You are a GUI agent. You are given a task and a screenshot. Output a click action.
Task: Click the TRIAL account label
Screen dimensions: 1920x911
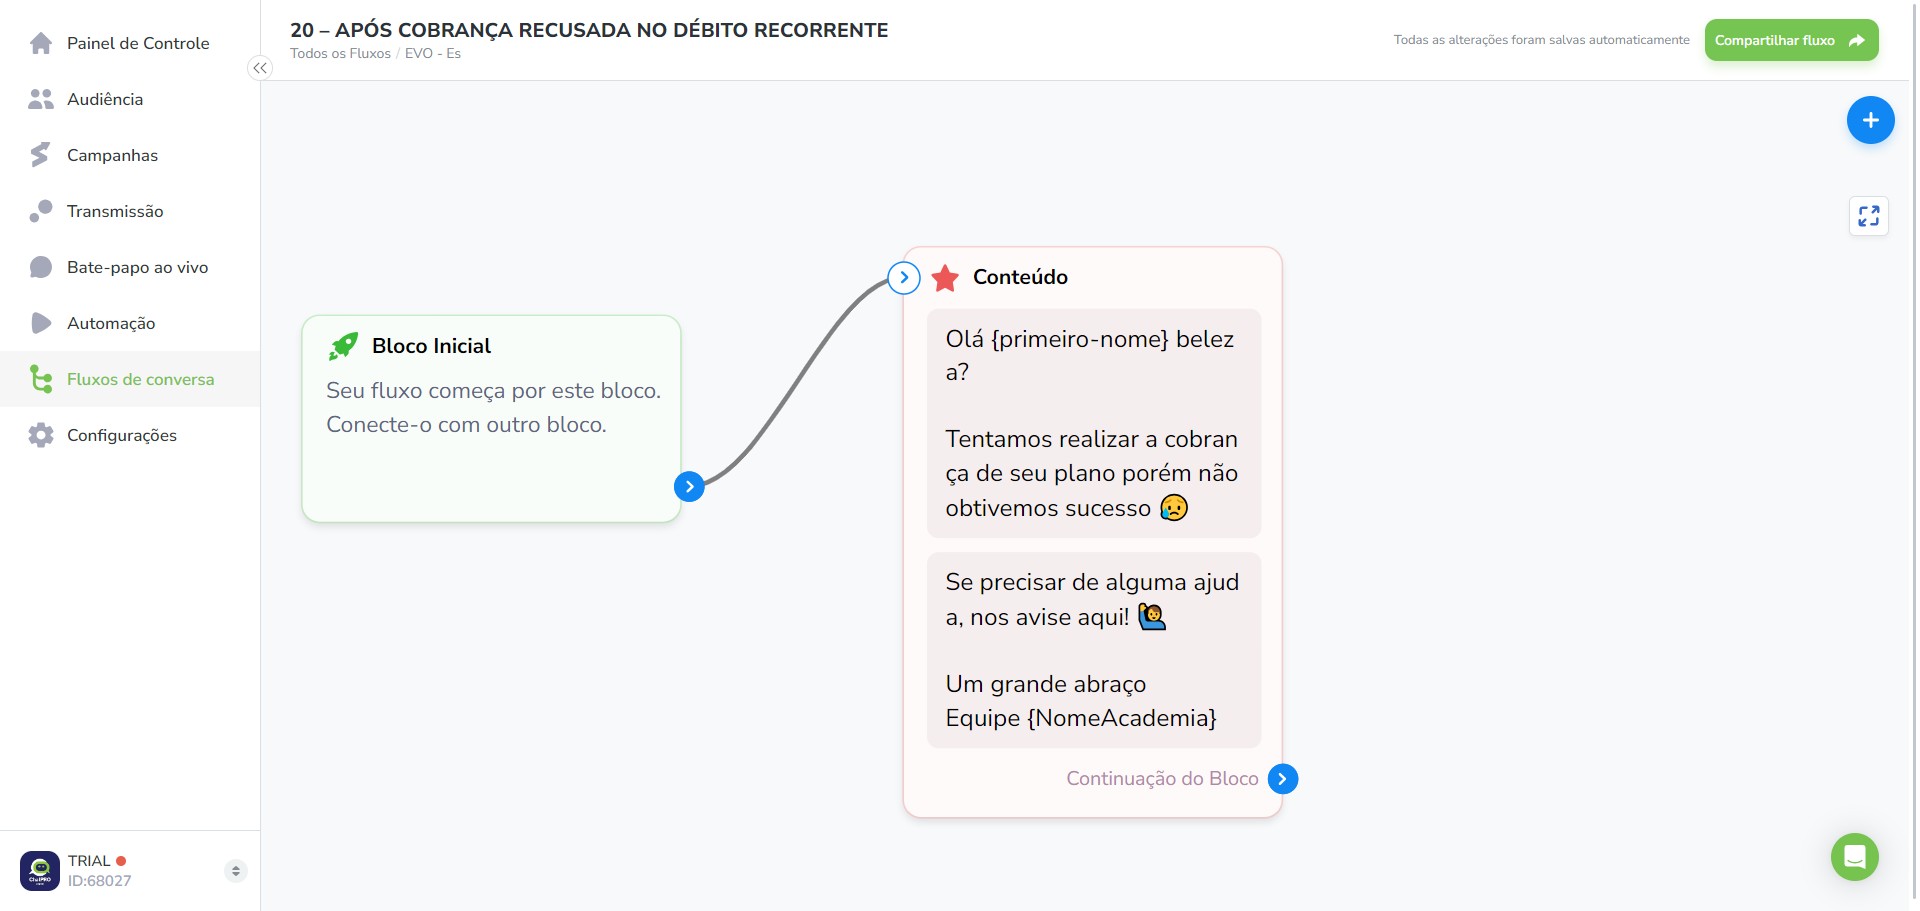[89, 861]
